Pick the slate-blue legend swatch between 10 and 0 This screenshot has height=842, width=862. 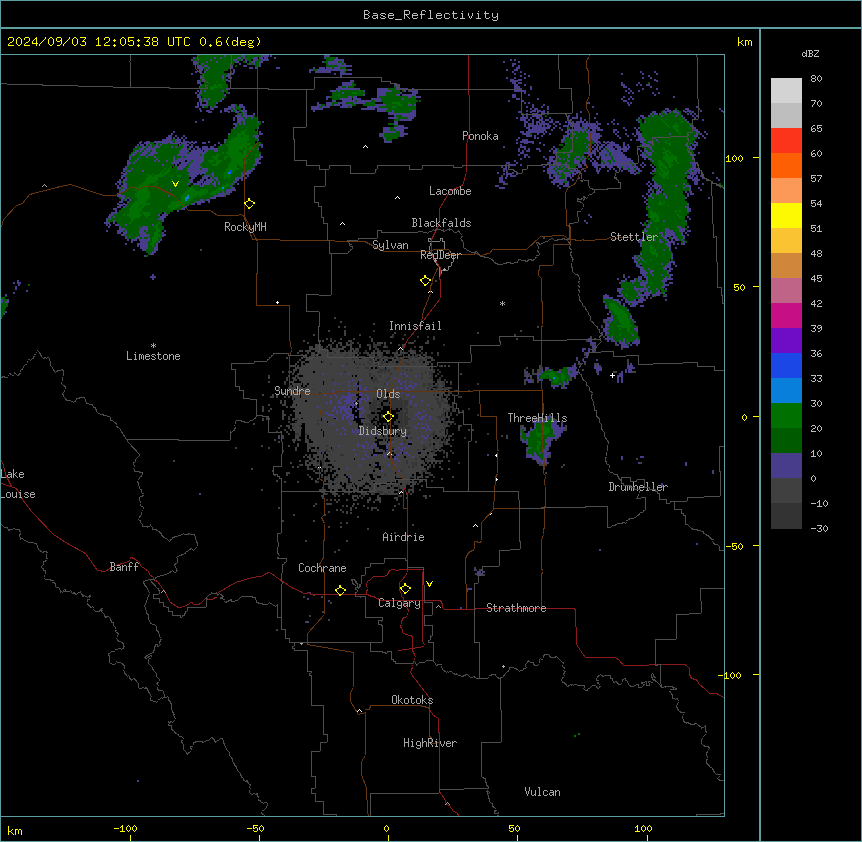(786, 466)
